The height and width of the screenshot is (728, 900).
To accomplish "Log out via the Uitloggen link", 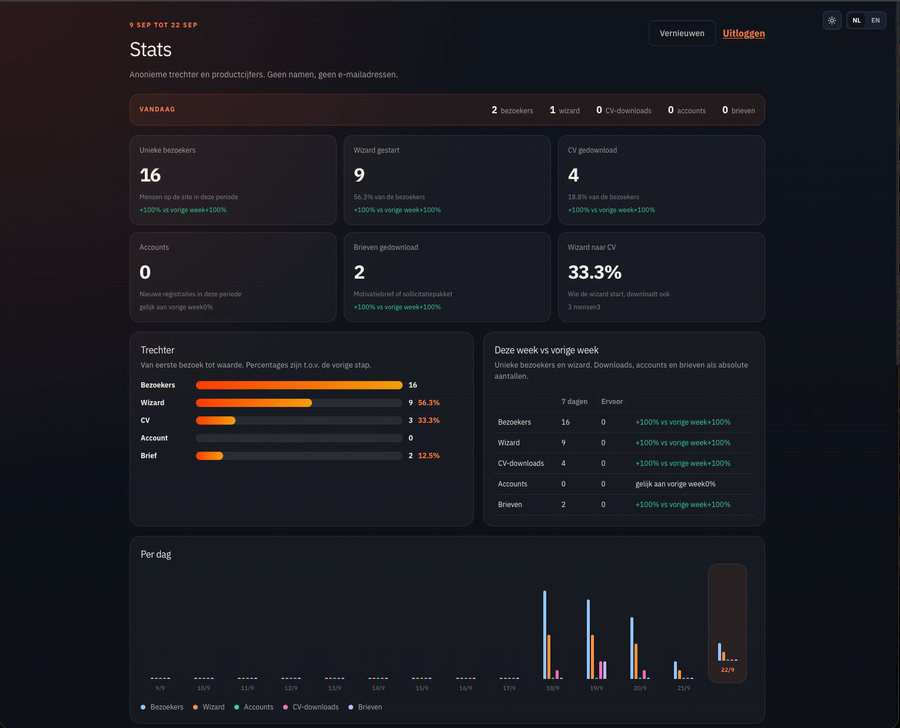I will click(743, 33).
